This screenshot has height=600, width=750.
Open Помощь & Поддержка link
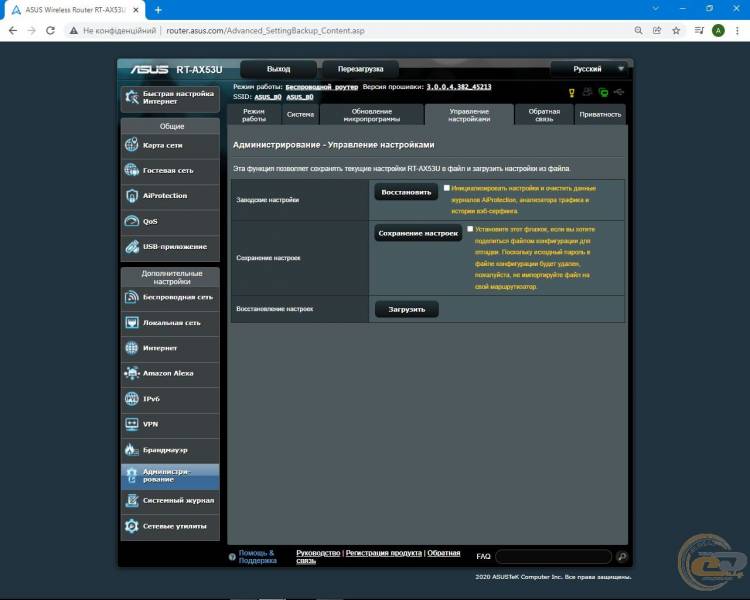point(257,557)
